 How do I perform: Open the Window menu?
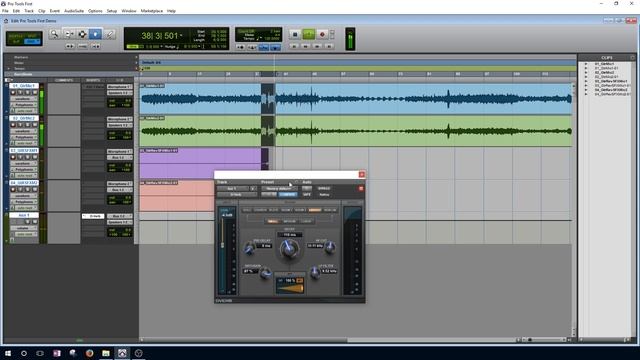tap(129, 11)
